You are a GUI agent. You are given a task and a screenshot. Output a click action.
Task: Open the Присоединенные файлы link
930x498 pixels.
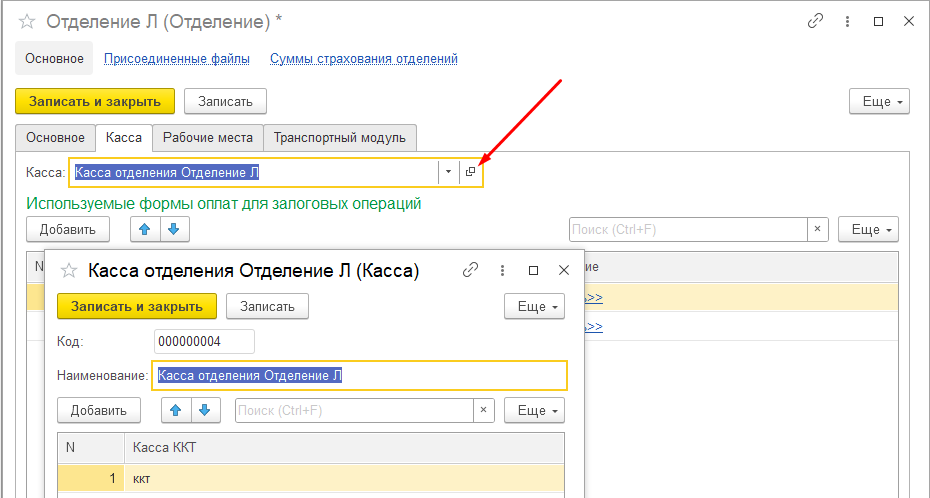click(x=177, y=59)
